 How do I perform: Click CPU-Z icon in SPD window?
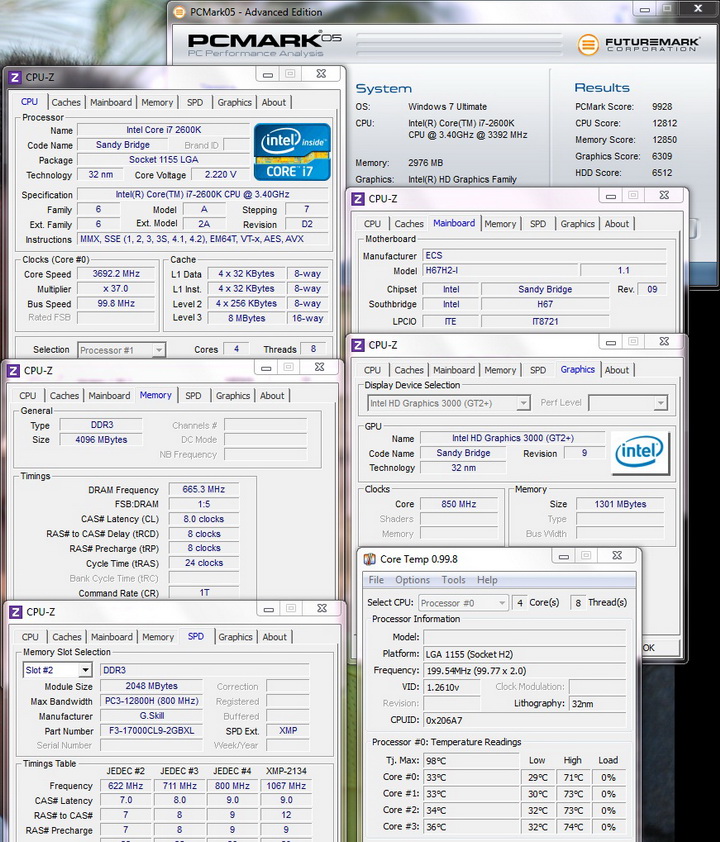(16, 612)
